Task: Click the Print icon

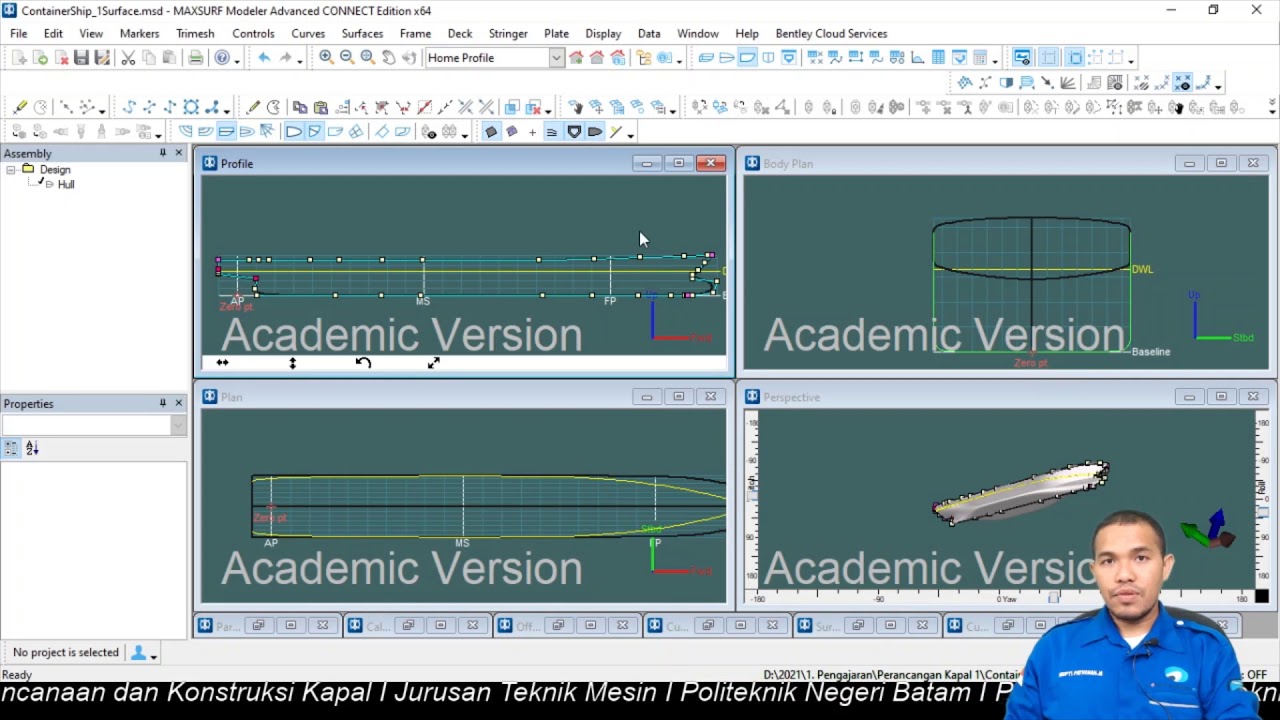Action: tap(195, 58)
